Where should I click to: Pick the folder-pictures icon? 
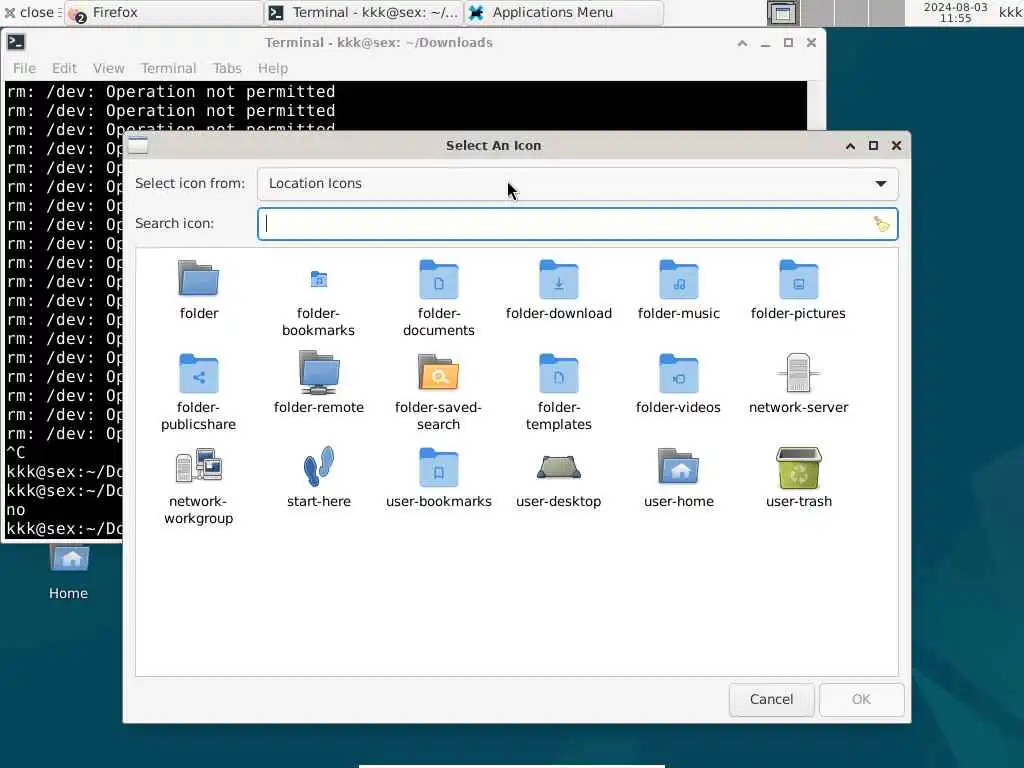tap(798, 279)
